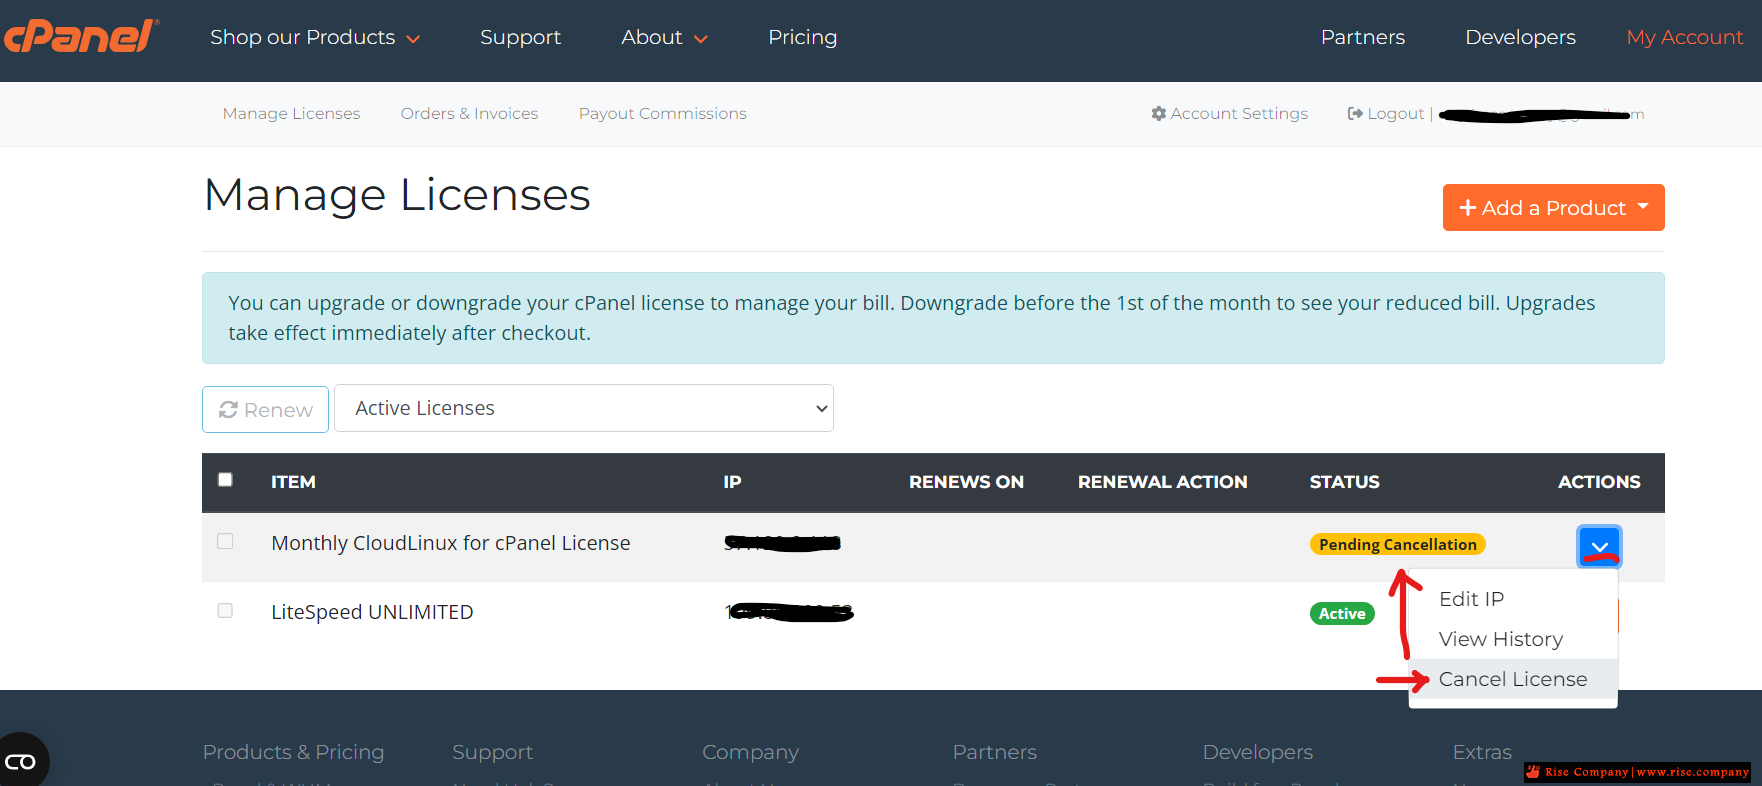Click the Active status badge
Screen dimensions: 1762x786
(x=1342, y=613)
